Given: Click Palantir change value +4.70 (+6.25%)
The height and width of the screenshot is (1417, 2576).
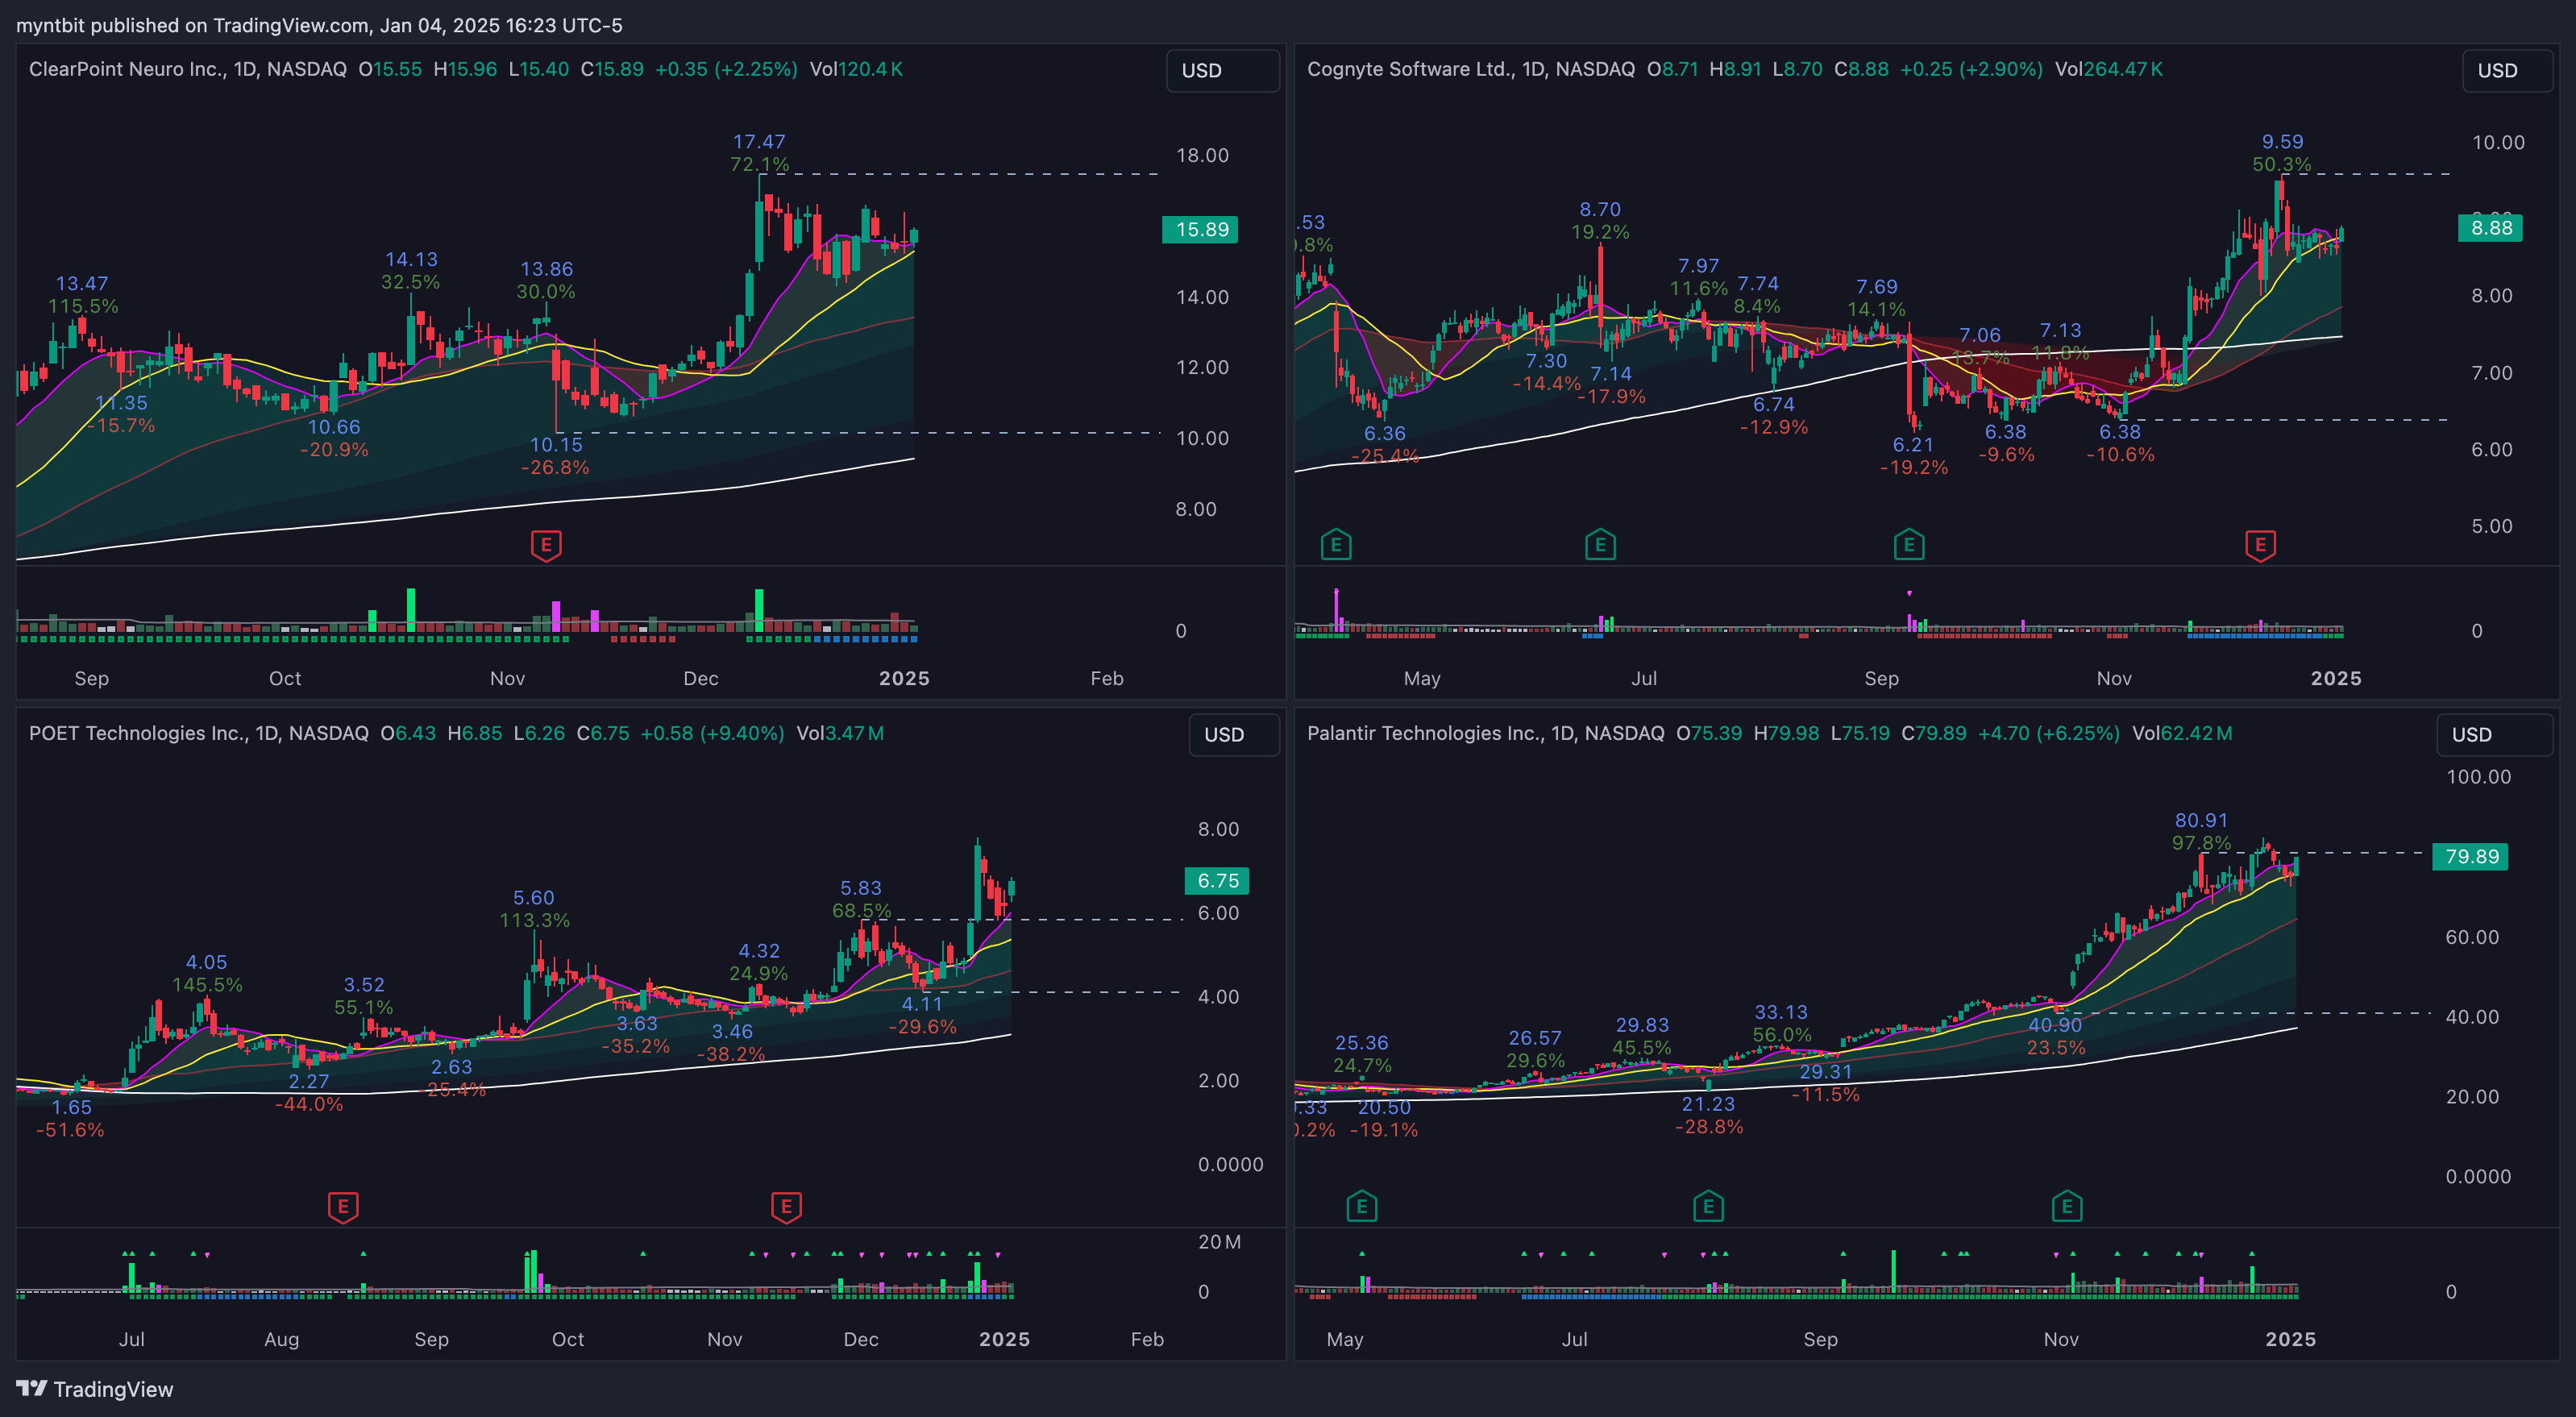Looking at the screenshot, I should point(2048,733).
